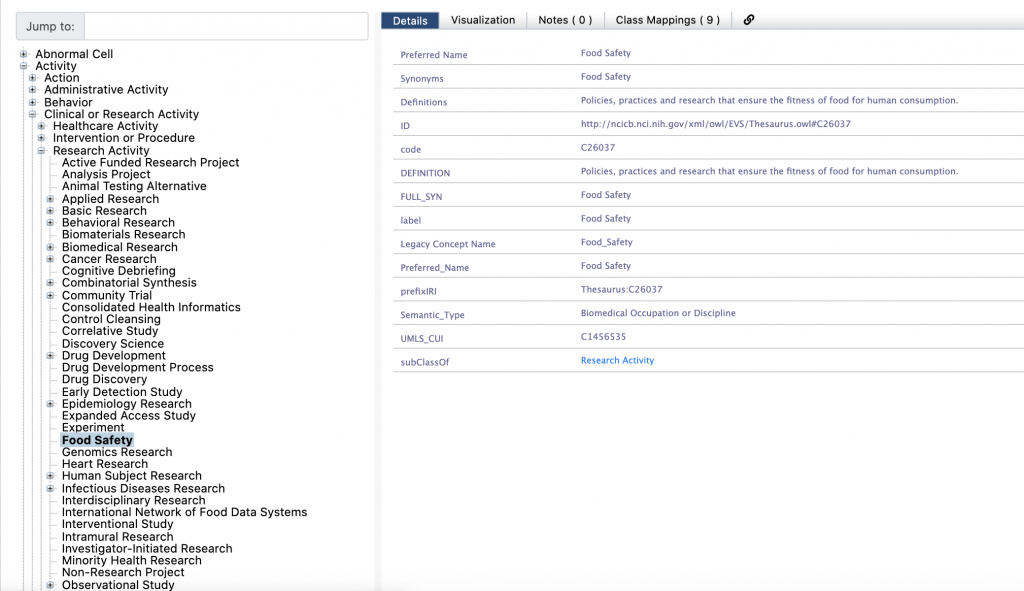
Task: Switch to the Visualization tab
Action: 483,20
